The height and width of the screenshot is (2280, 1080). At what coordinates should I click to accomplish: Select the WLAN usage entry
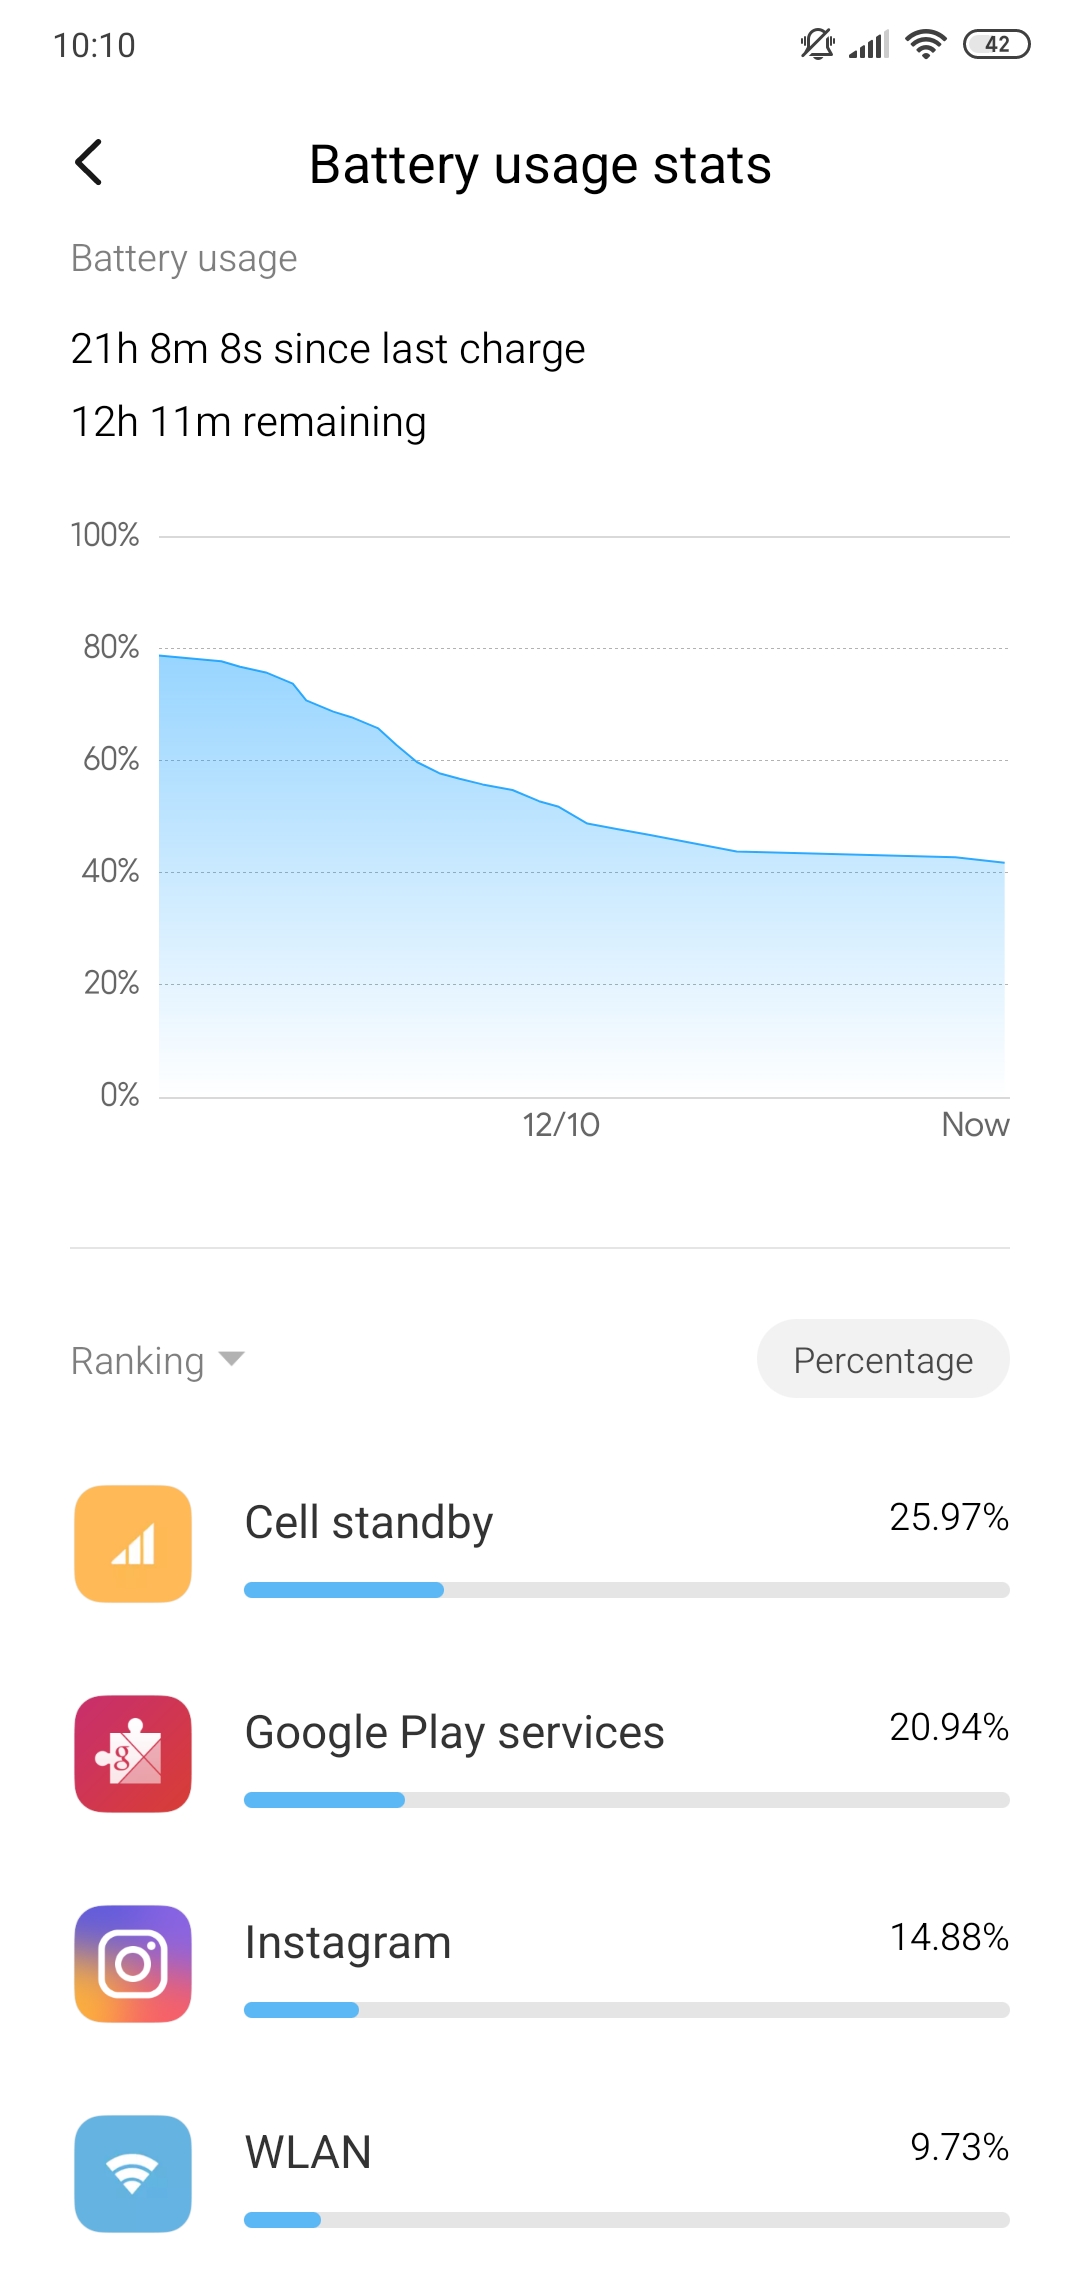point(540,2174)
